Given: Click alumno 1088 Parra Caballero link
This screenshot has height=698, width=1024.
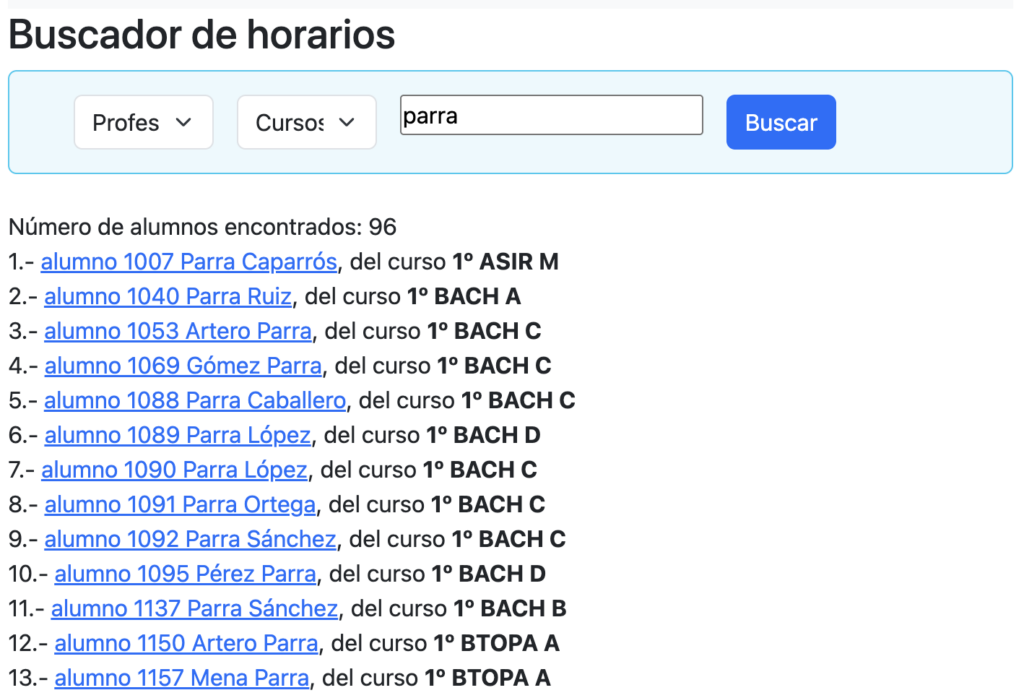Looking at the screenshot, I should [x=195, y=401].
